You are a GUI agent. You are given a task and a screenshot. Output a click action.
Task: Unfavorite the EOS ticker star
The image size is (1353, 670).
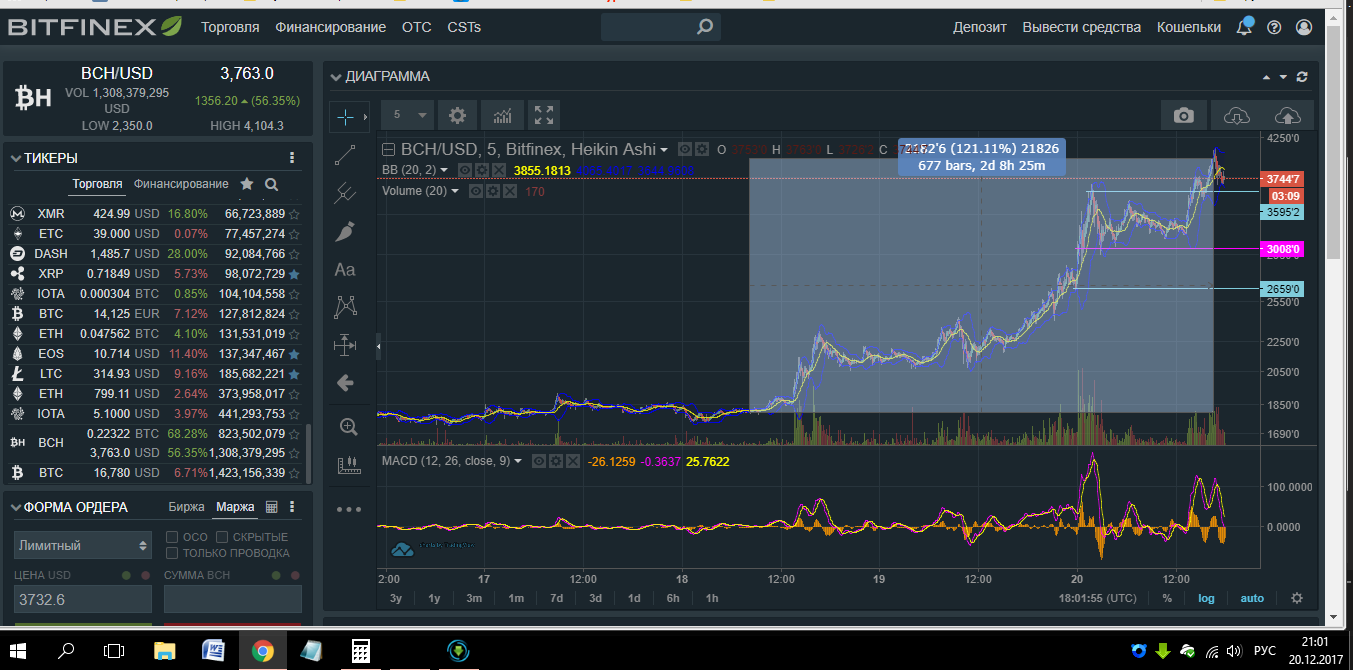pyautogui.click(x=294, y=354)
